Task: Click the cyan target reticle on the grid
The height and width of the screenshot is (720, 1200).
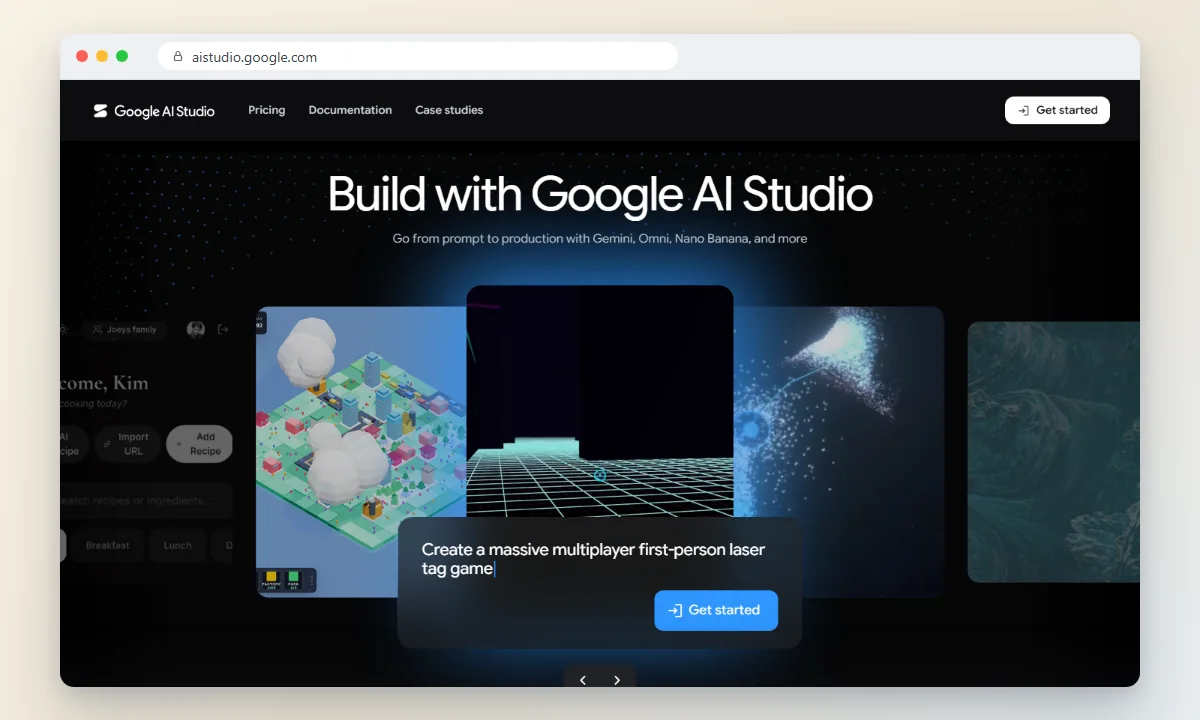Action: (x=600, y=474)
